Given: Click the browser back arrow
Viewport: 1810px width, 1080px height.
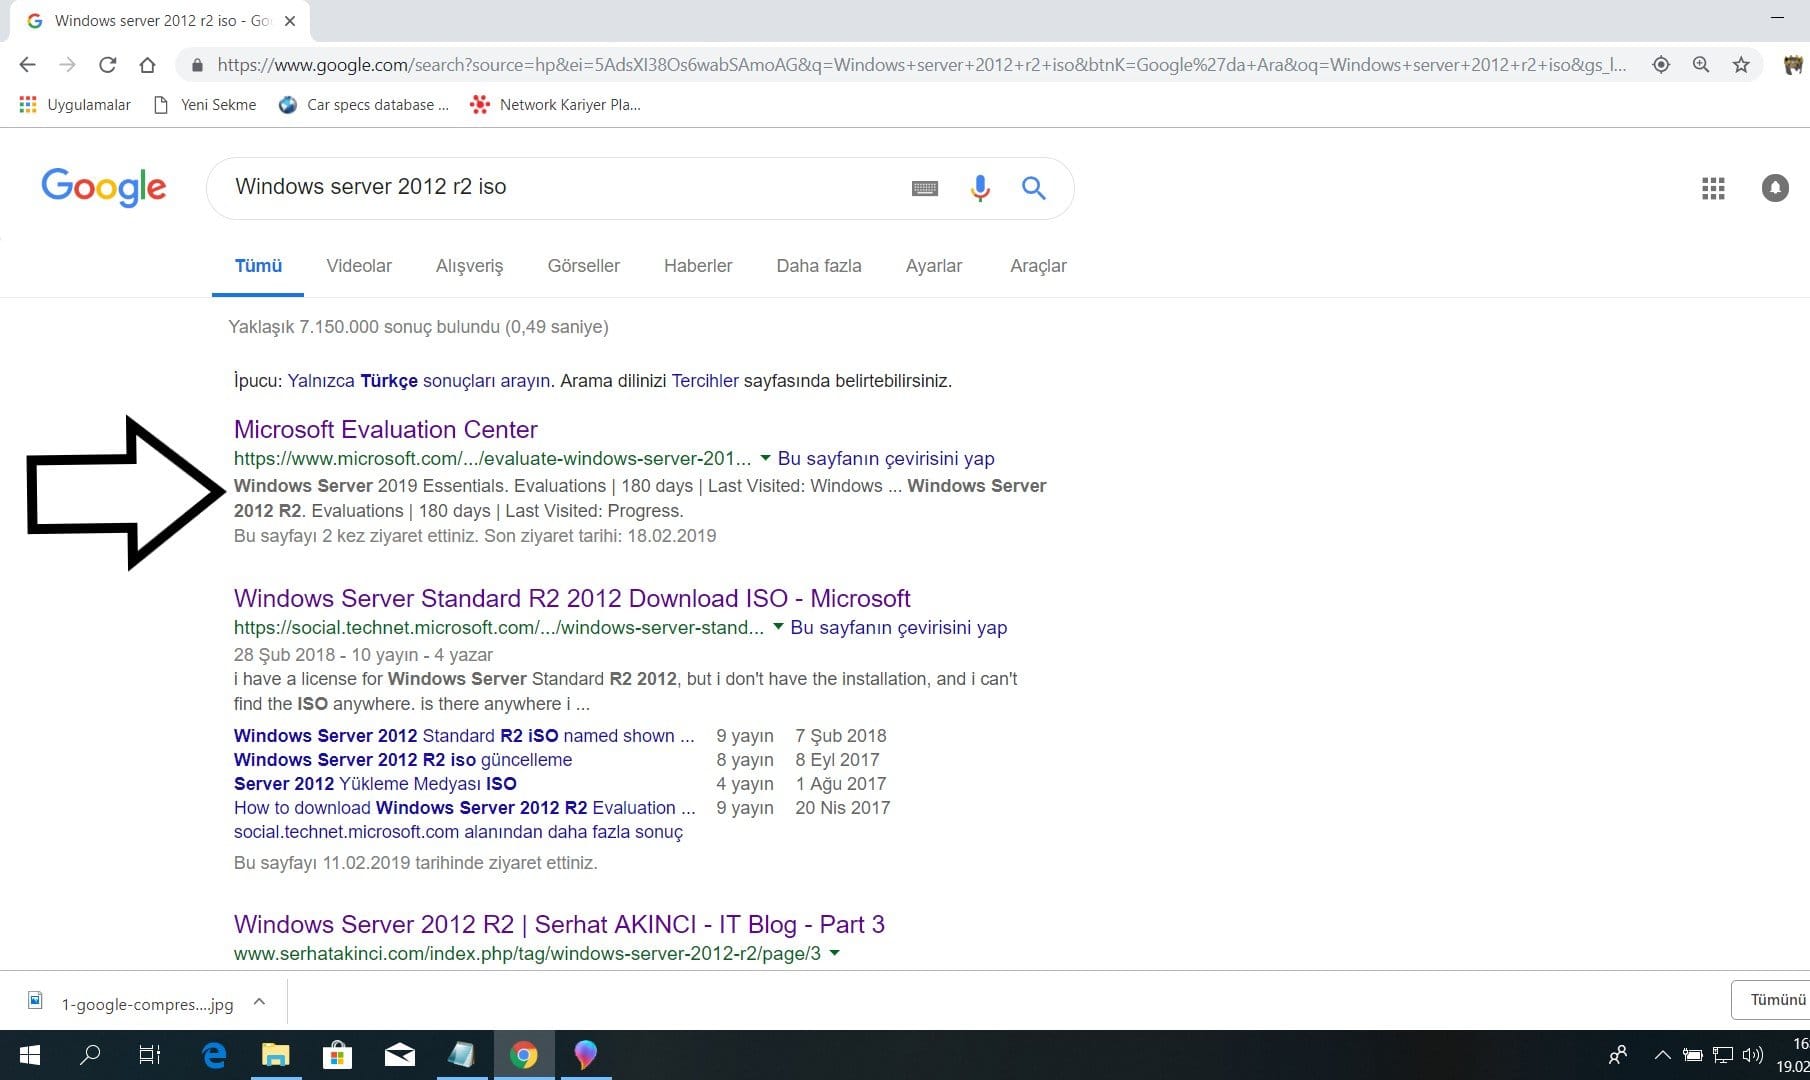Looking at the screenshot, I should (27, 65).
